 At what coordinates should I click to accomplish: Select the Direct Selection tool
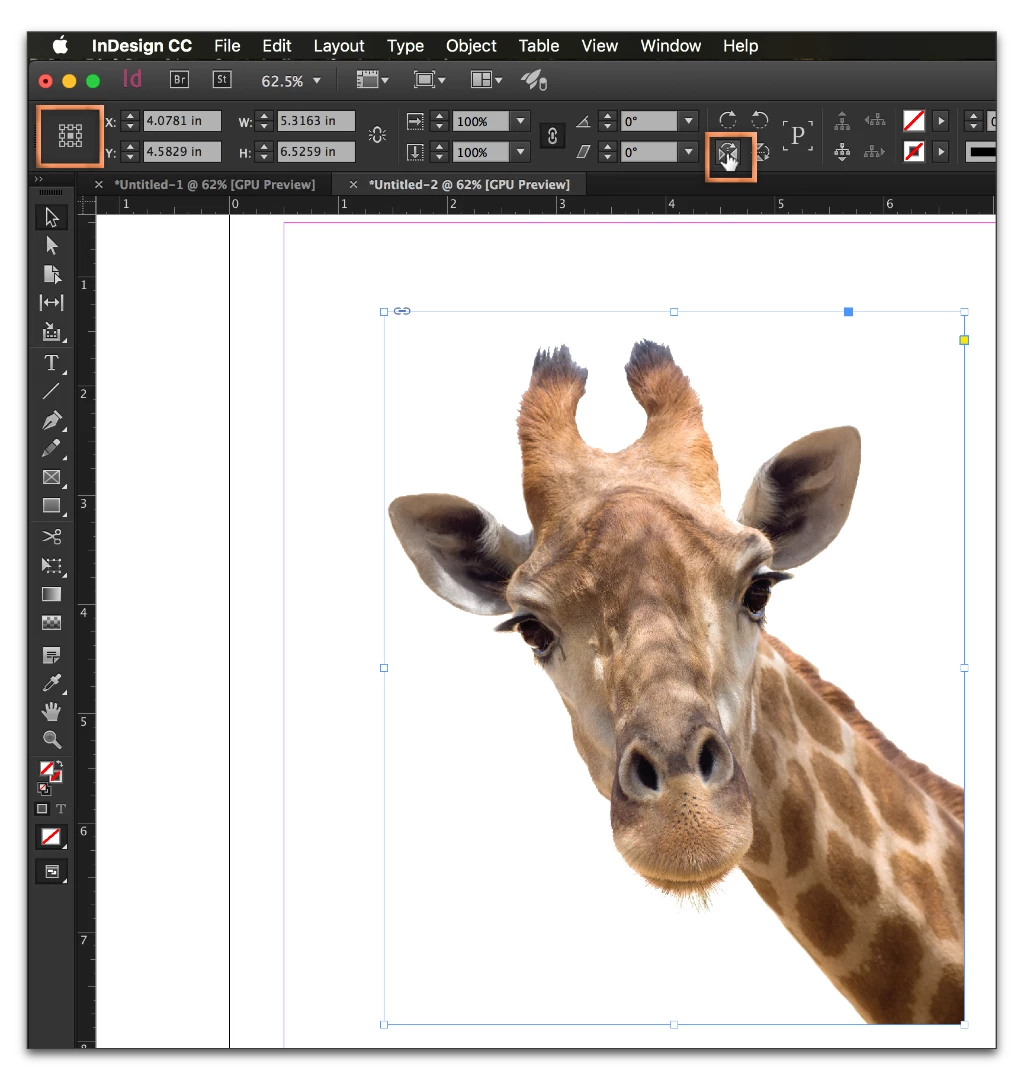(x=52, y=246)
